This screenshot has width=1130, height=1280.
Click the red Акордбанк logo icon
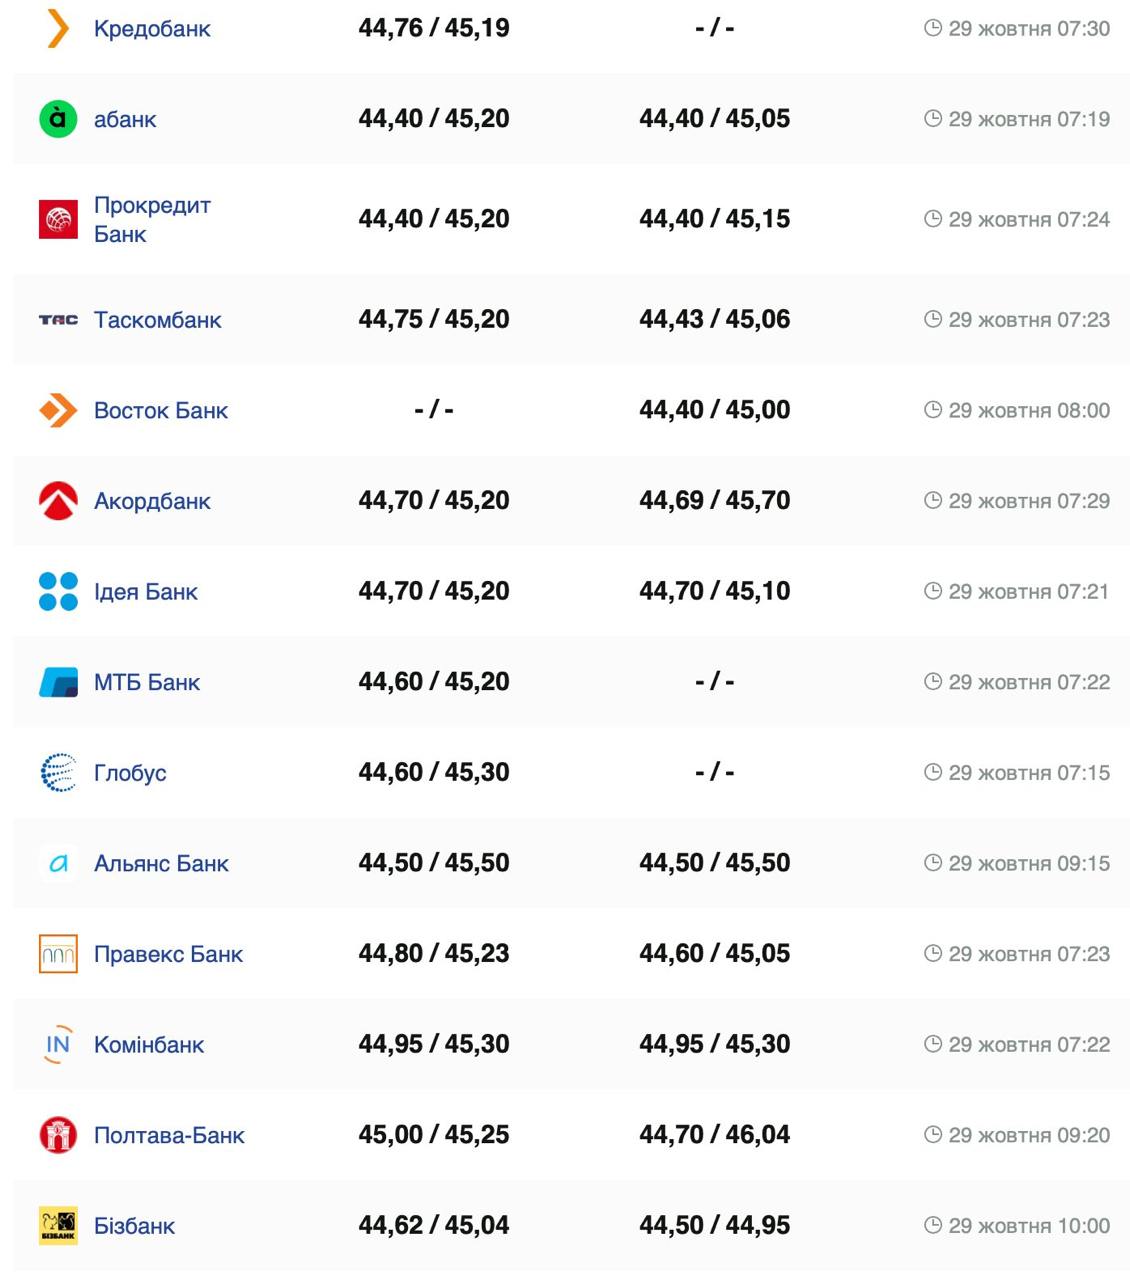tap(58, 501)
